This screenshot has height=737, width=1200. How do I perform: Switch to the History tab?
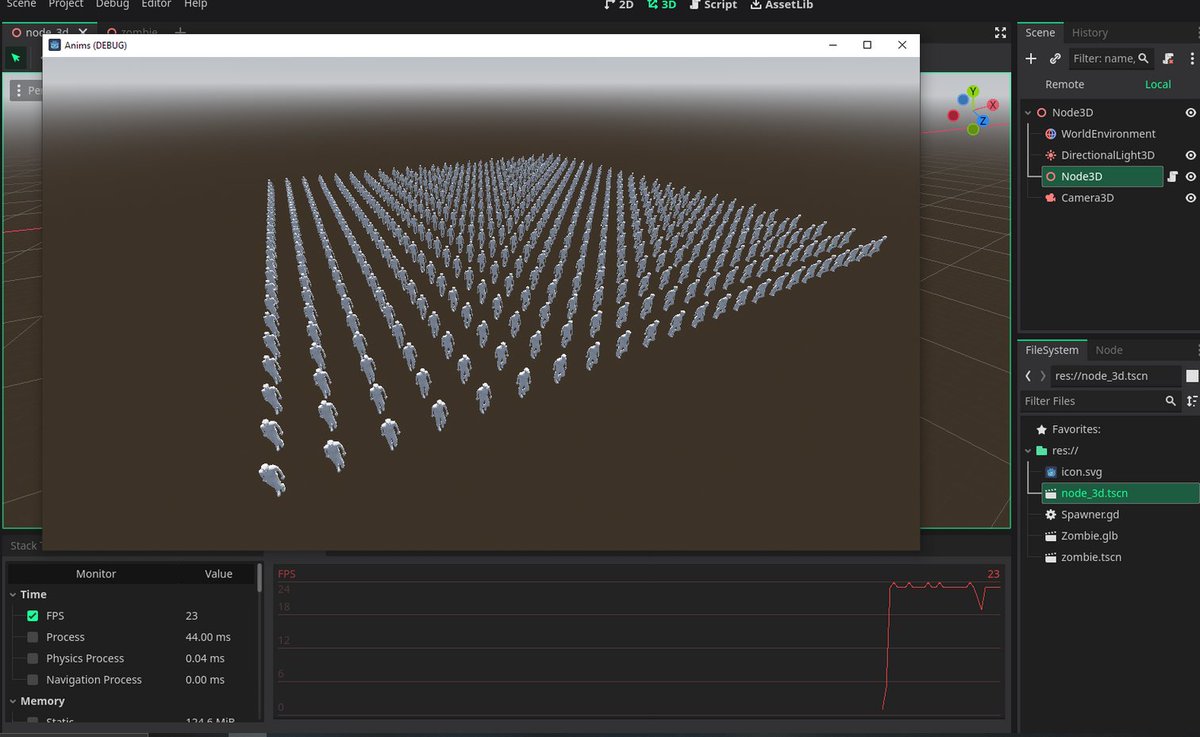[x=1089, y=33]
